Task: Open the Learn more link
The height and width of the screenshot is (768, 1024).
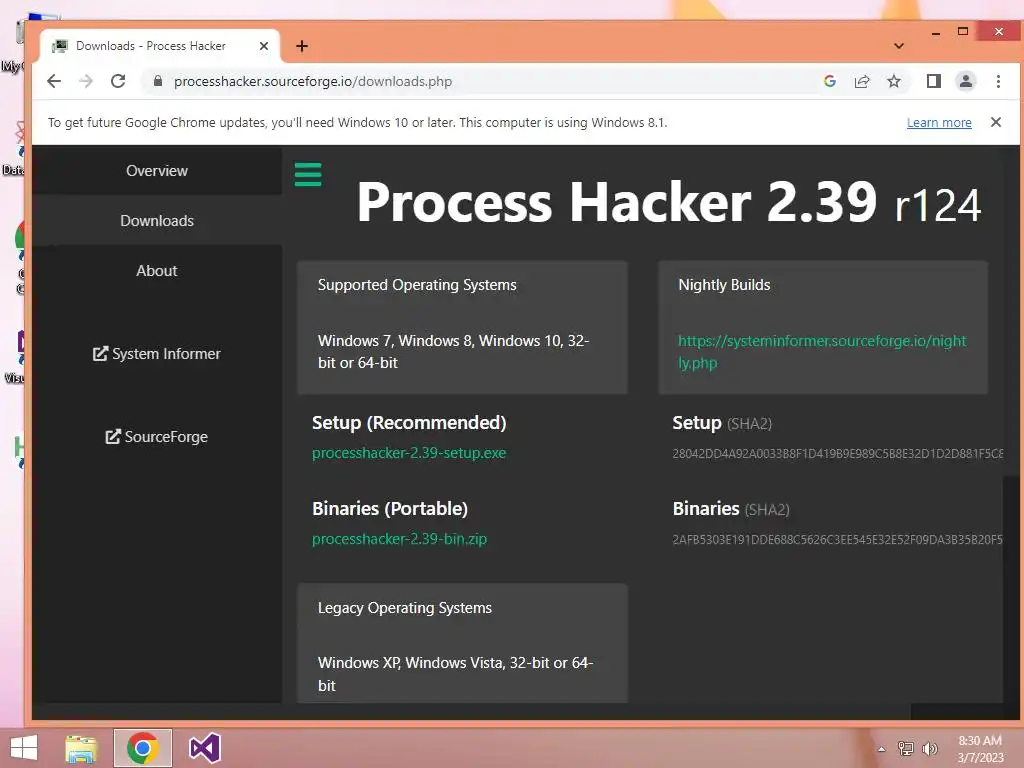Action: (939, 123)
